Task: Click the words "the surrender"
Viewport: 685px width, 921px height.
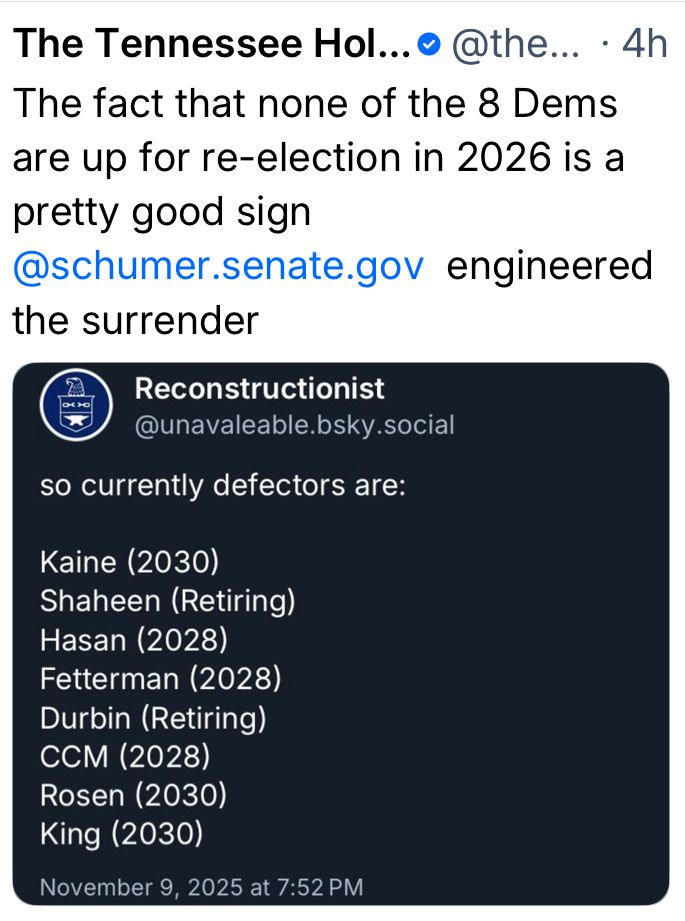Action: [x=135, y=320]
